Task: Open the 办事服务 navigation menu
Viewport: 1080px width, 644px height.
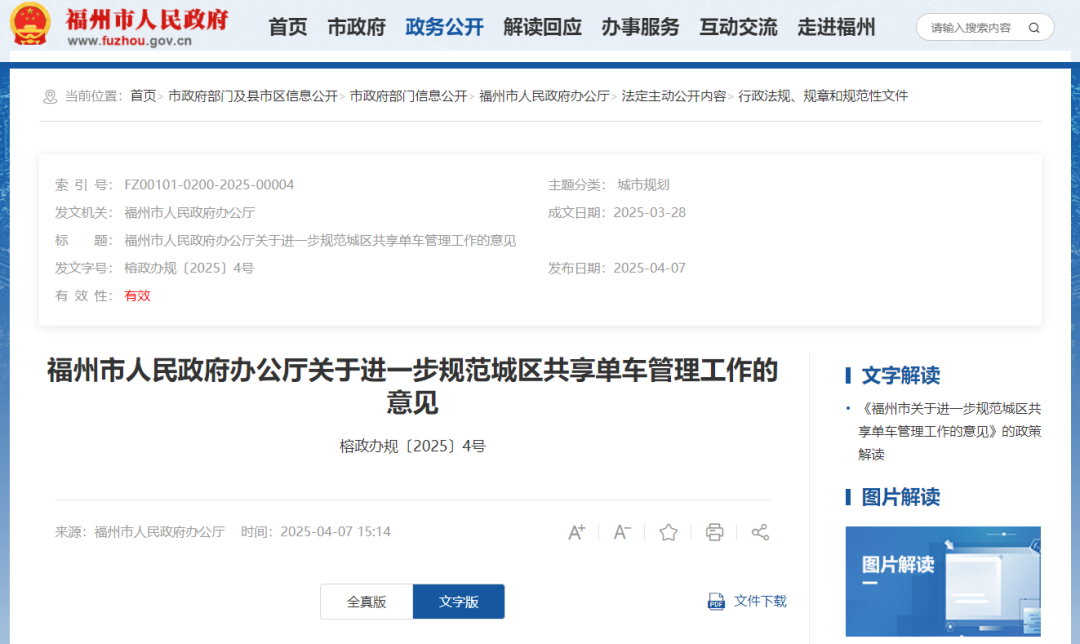Action: 640,28
